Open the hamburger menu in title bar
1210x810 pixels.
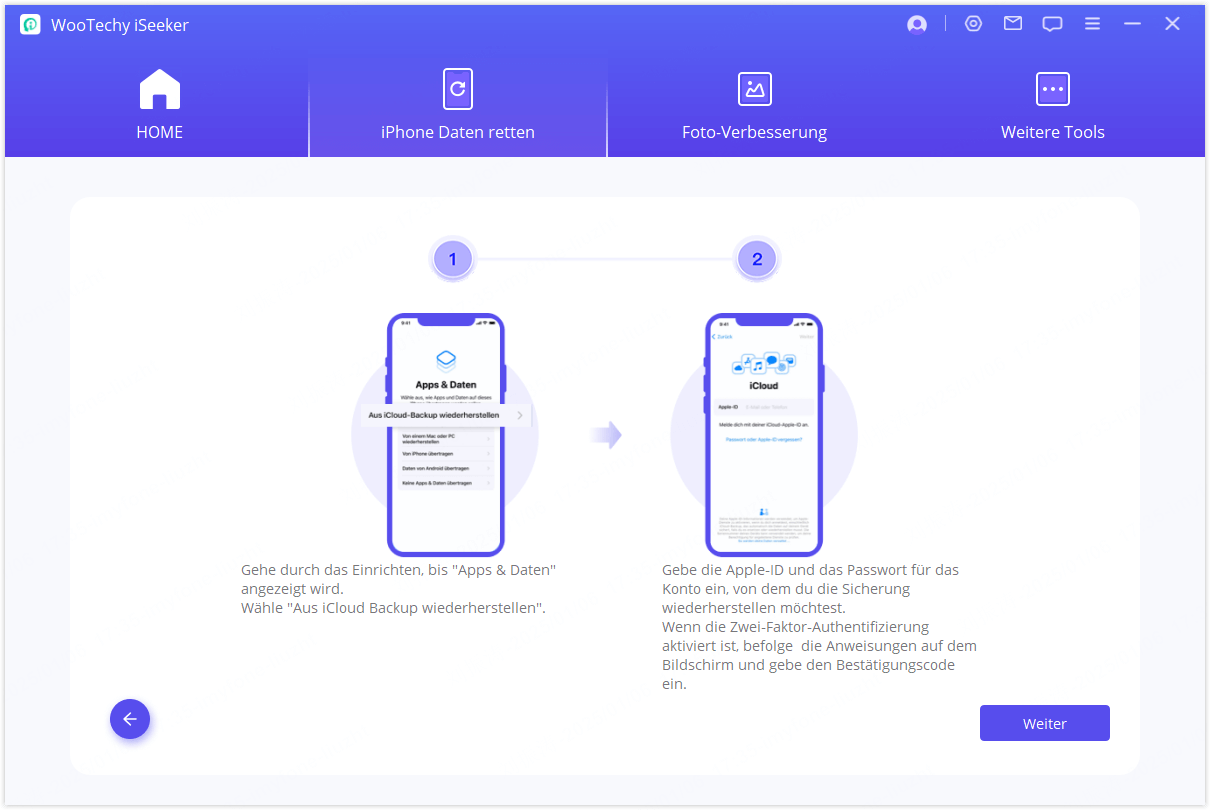tap(1092, 24)
